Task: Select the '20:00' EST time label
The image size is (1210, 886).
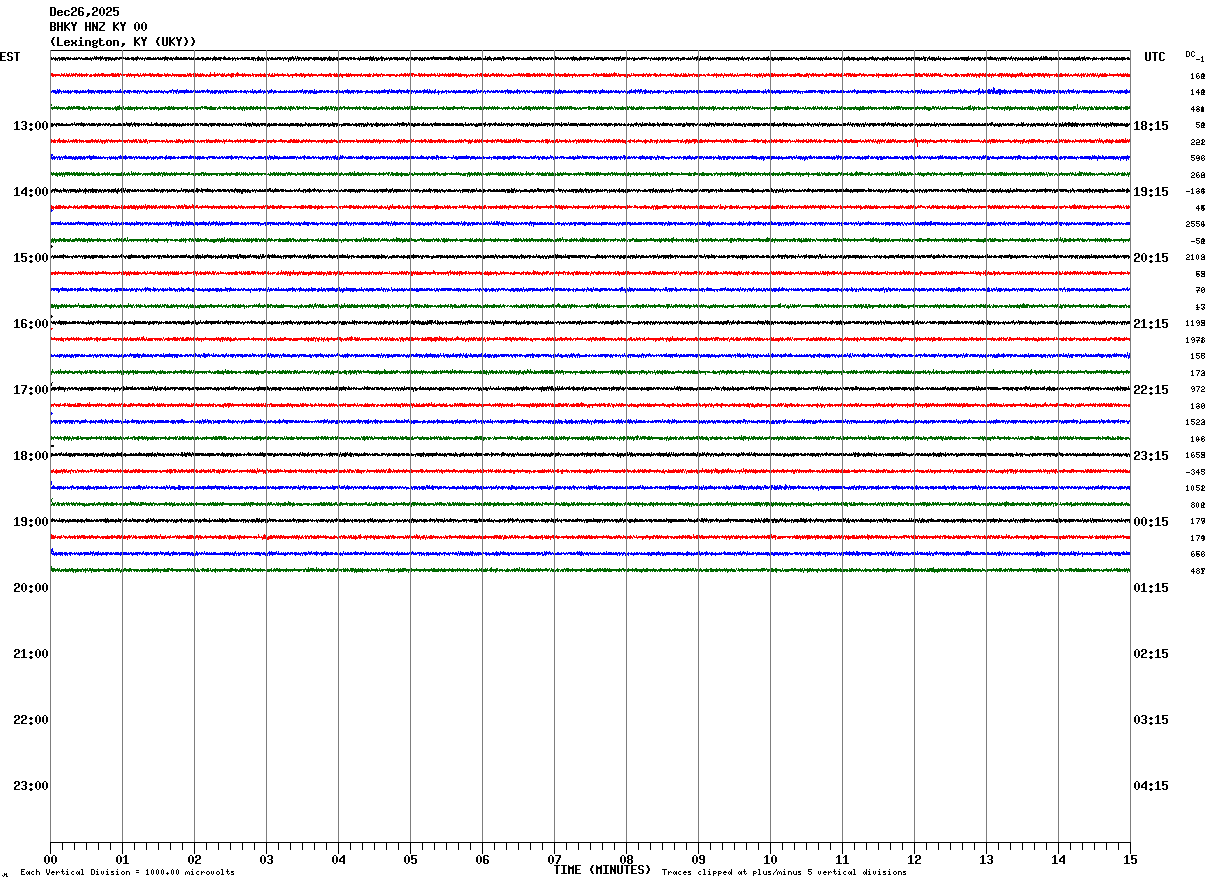Action: [30, 588]
